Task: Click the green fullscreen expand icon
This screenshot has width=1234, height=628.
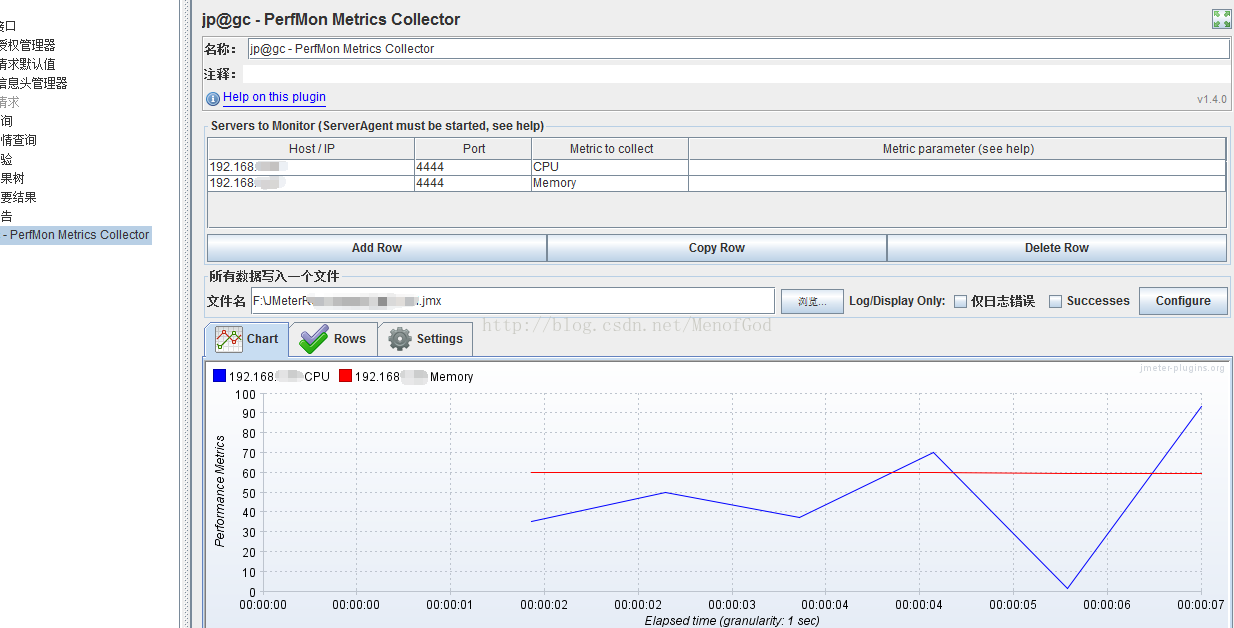Action: tap(1221, 19)
